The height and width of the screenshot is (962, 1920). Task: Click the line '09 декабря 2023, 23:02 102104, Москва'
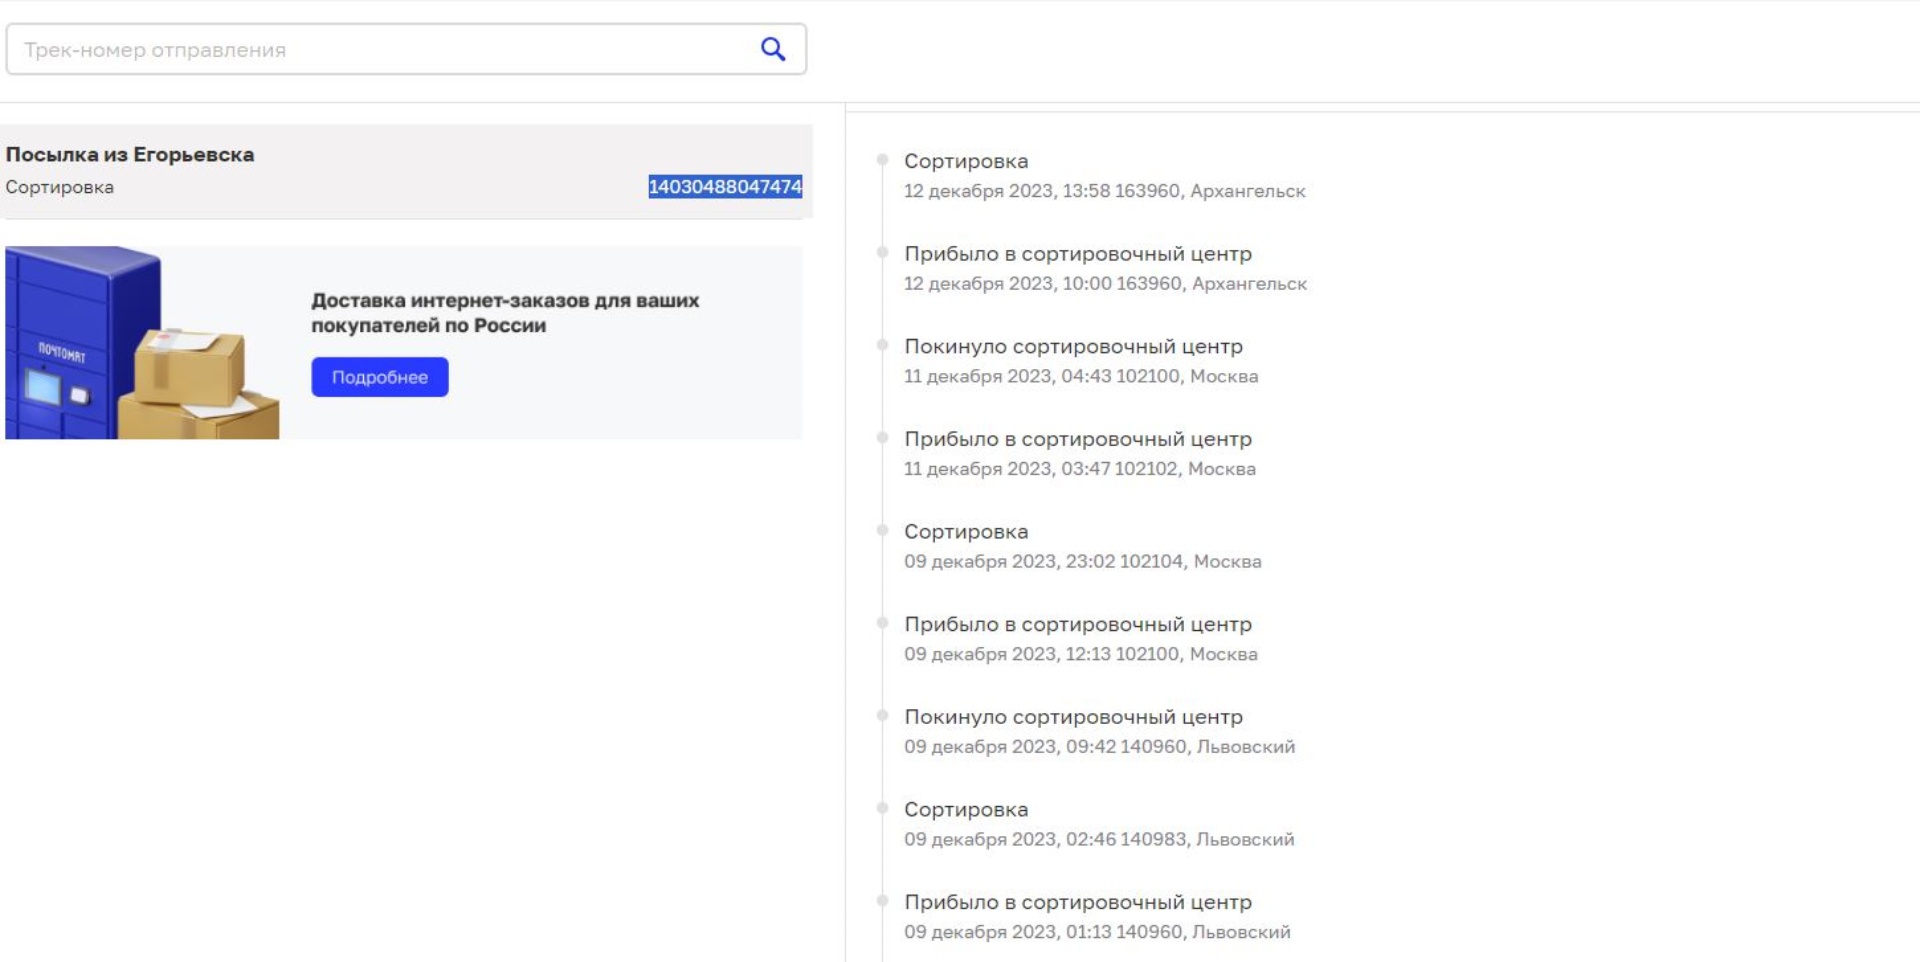point(1083,562)
